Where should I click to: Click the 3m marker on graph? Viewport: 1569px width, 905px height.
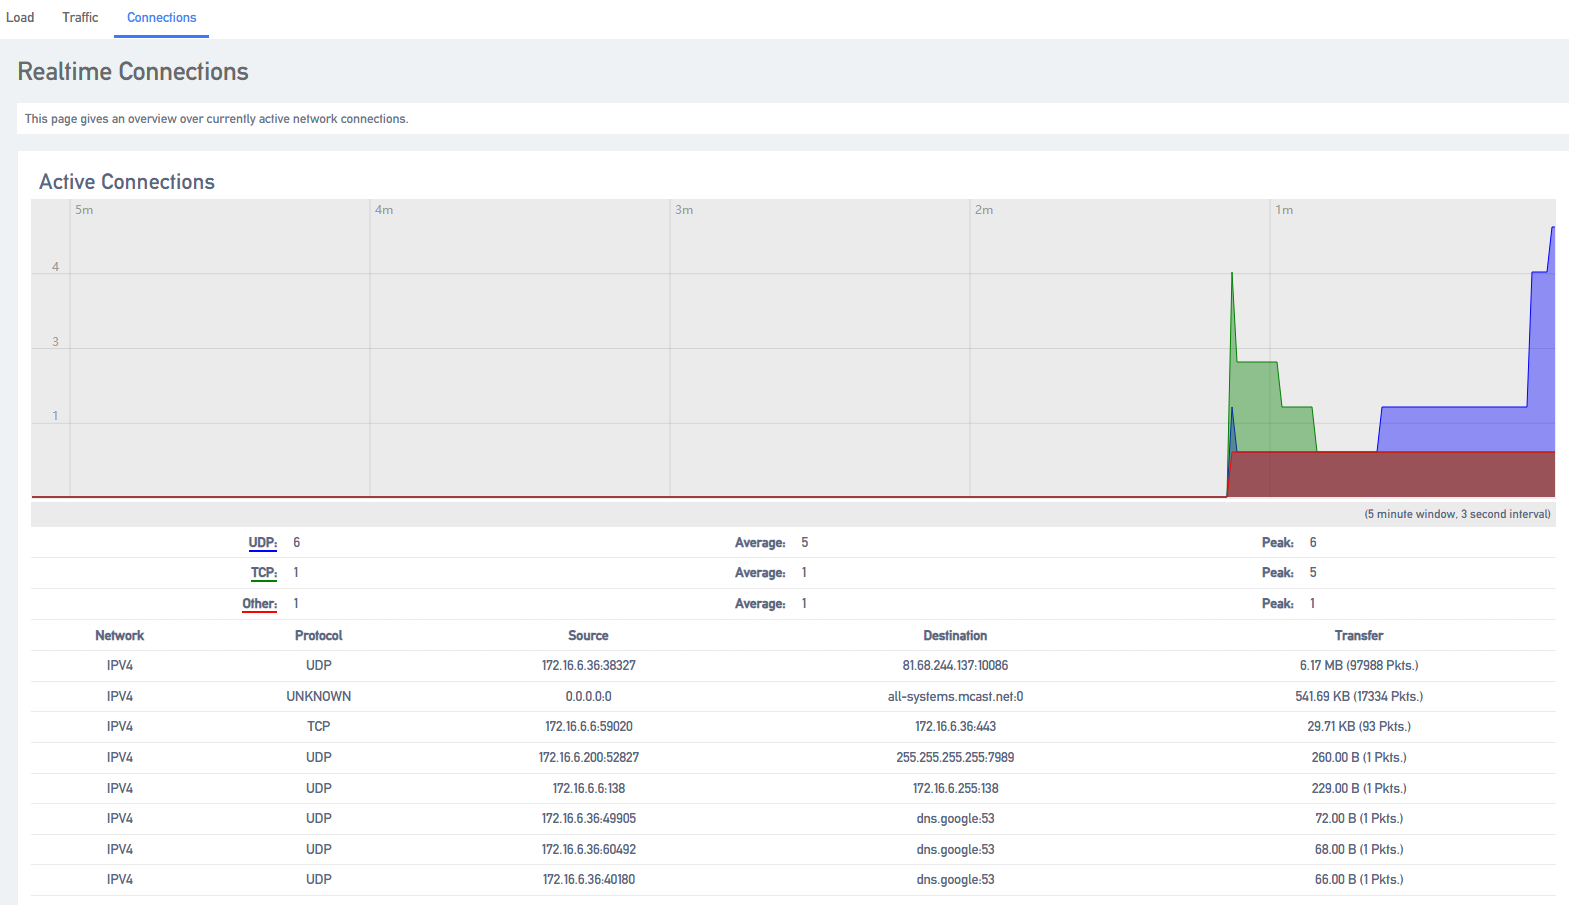pyautogui.click(x=684, y=210)
